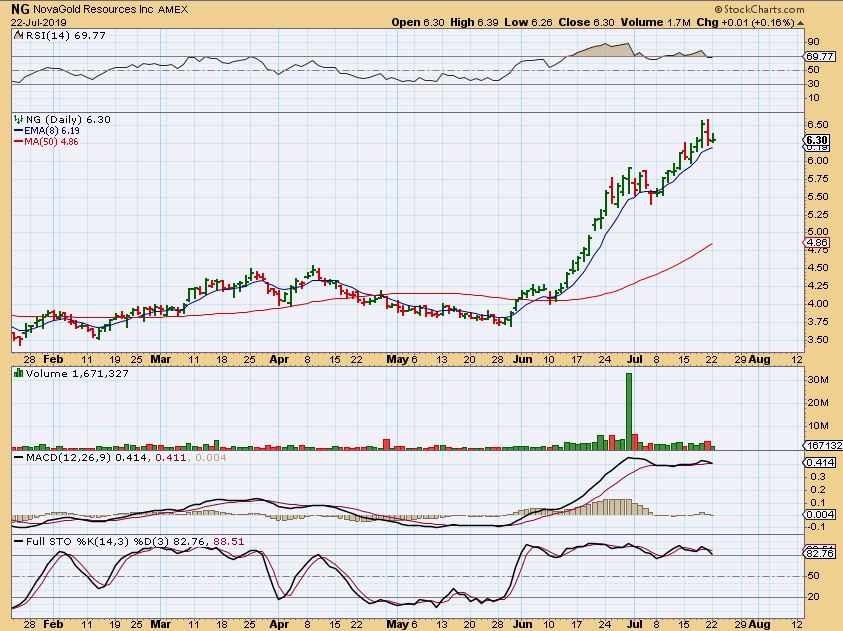
Task: Click the 4.86 MA(50) value tag
Action: [x=816, y=243]
